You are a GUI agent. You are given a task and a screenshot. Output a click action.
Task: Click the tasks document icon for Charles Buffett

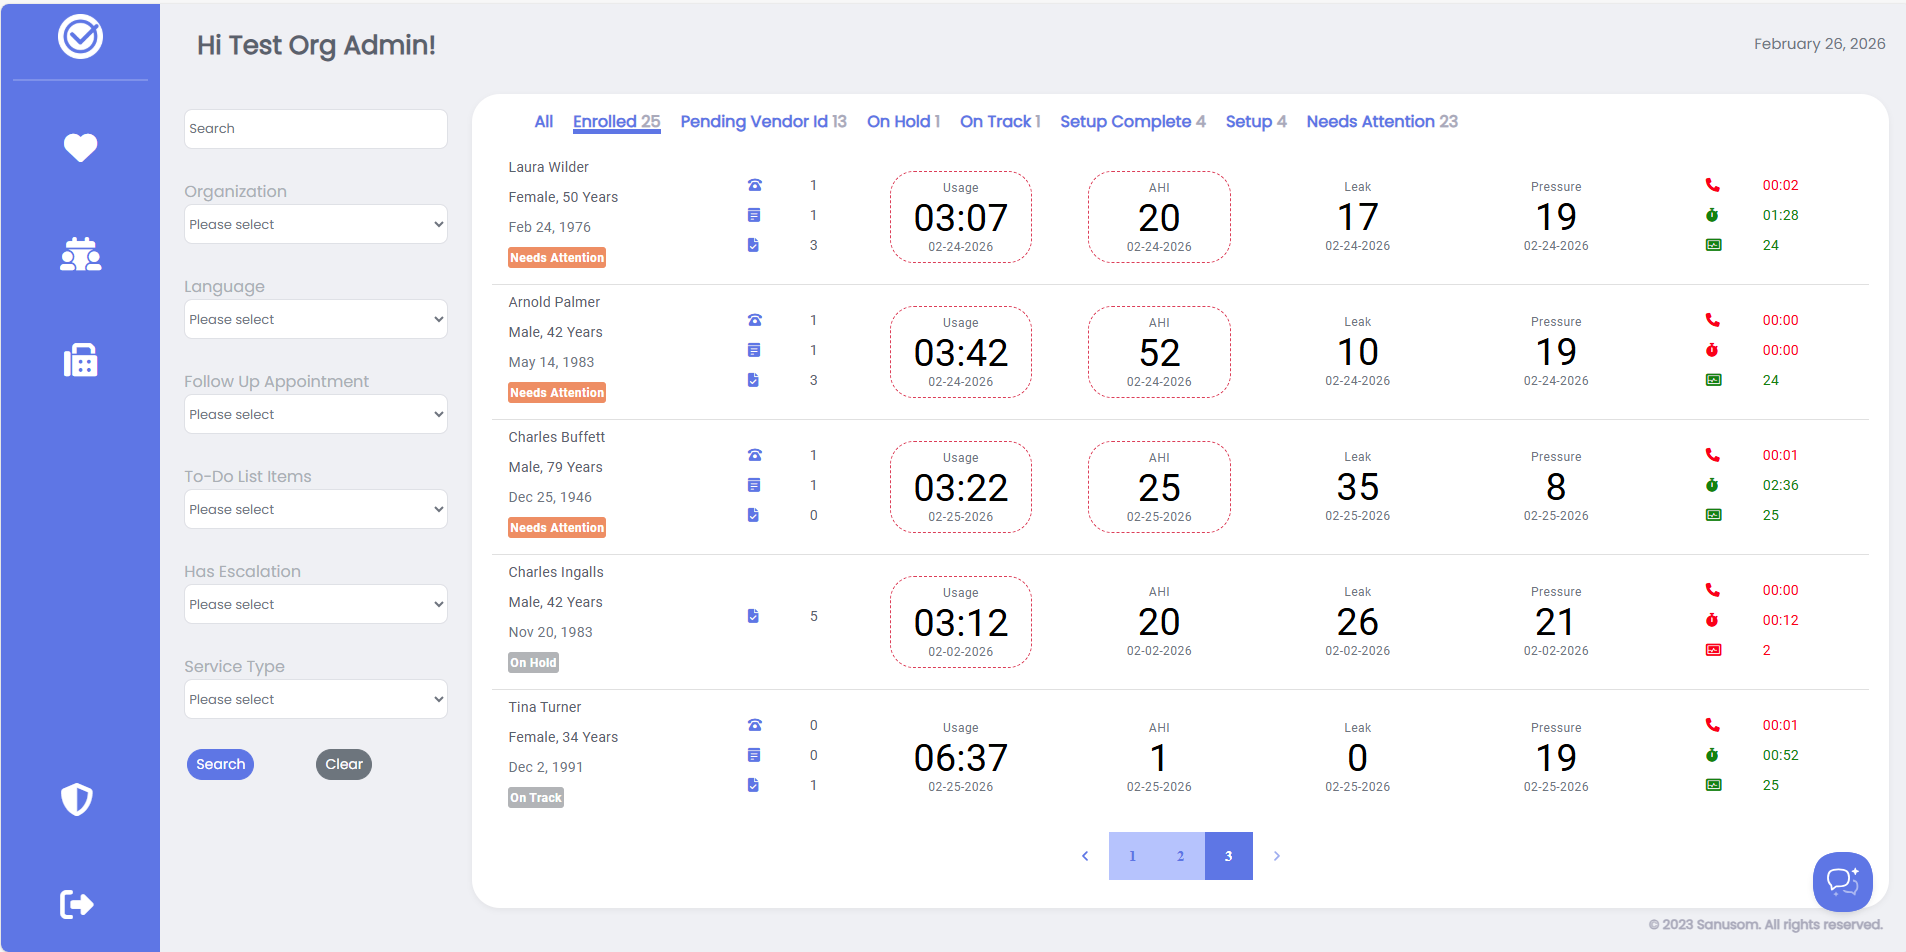(x=754, y=515)
